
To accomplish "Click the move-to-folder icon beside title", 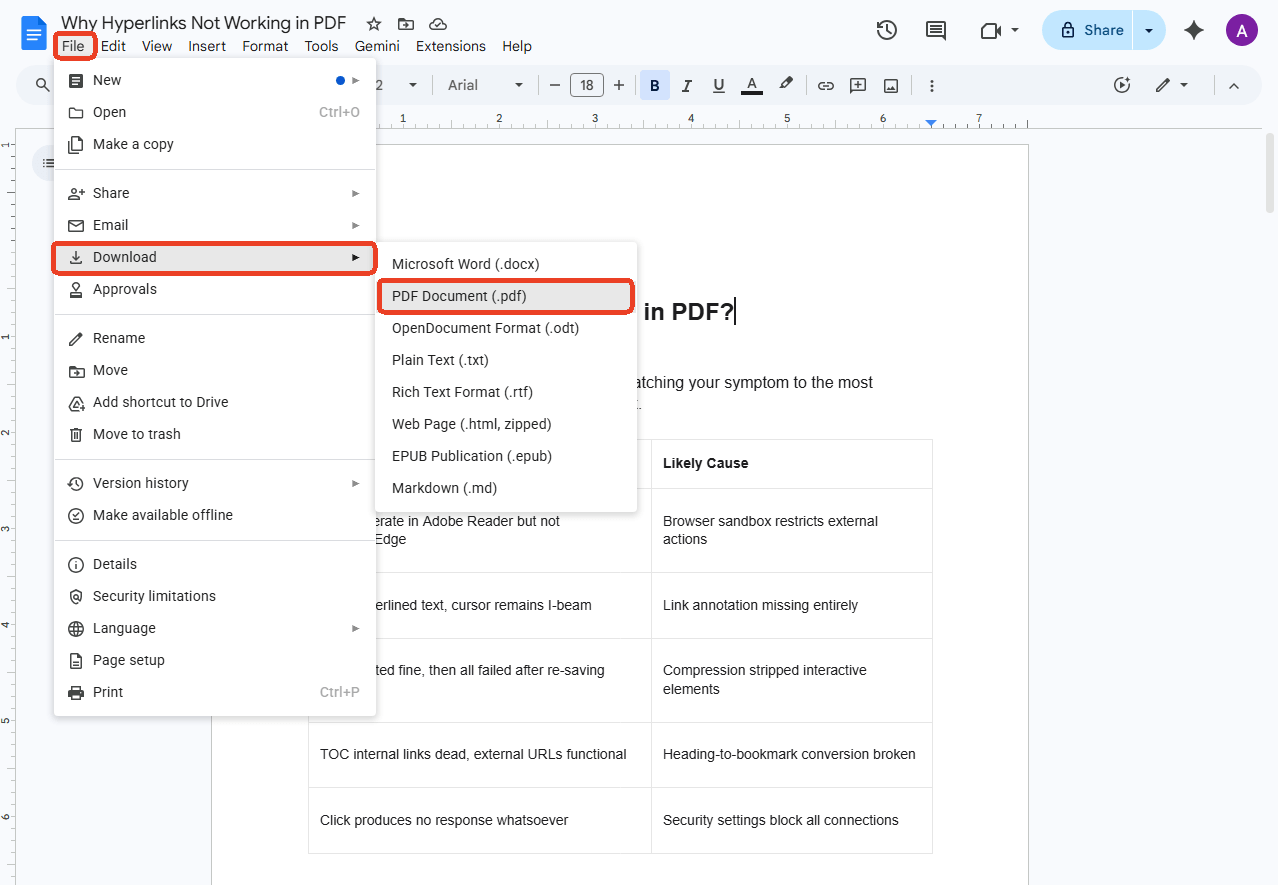I will pos(405,24).
